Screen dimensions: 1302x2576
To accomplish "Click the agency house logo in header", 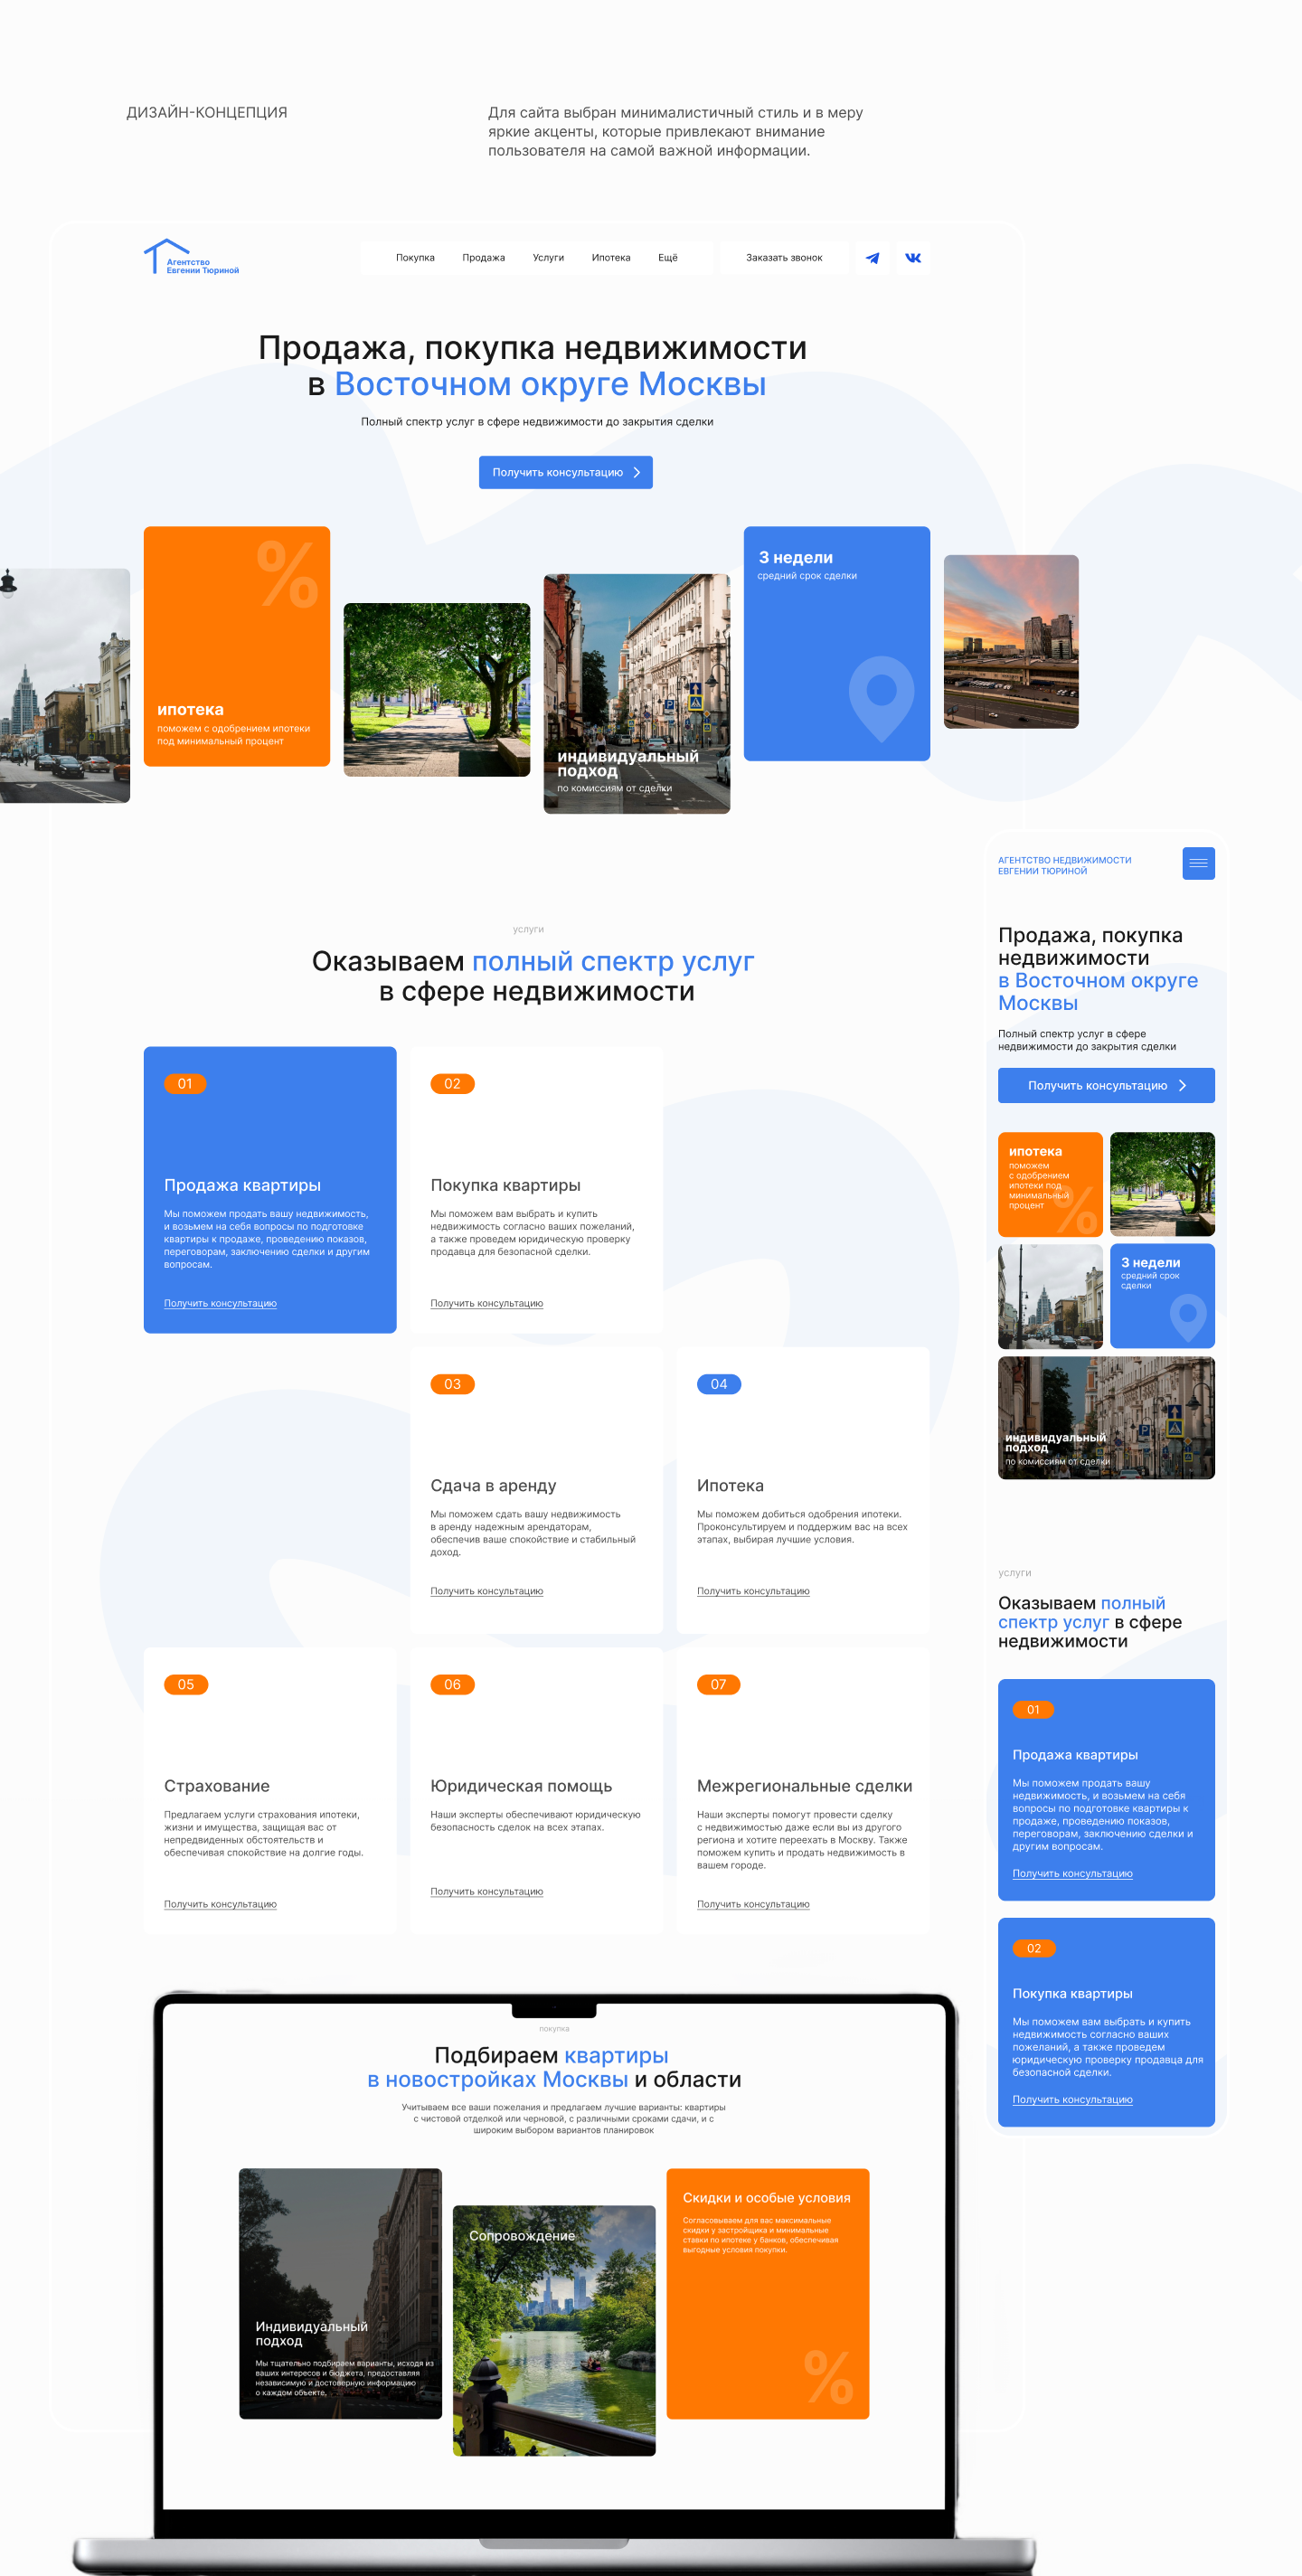I will coord(191,258).
